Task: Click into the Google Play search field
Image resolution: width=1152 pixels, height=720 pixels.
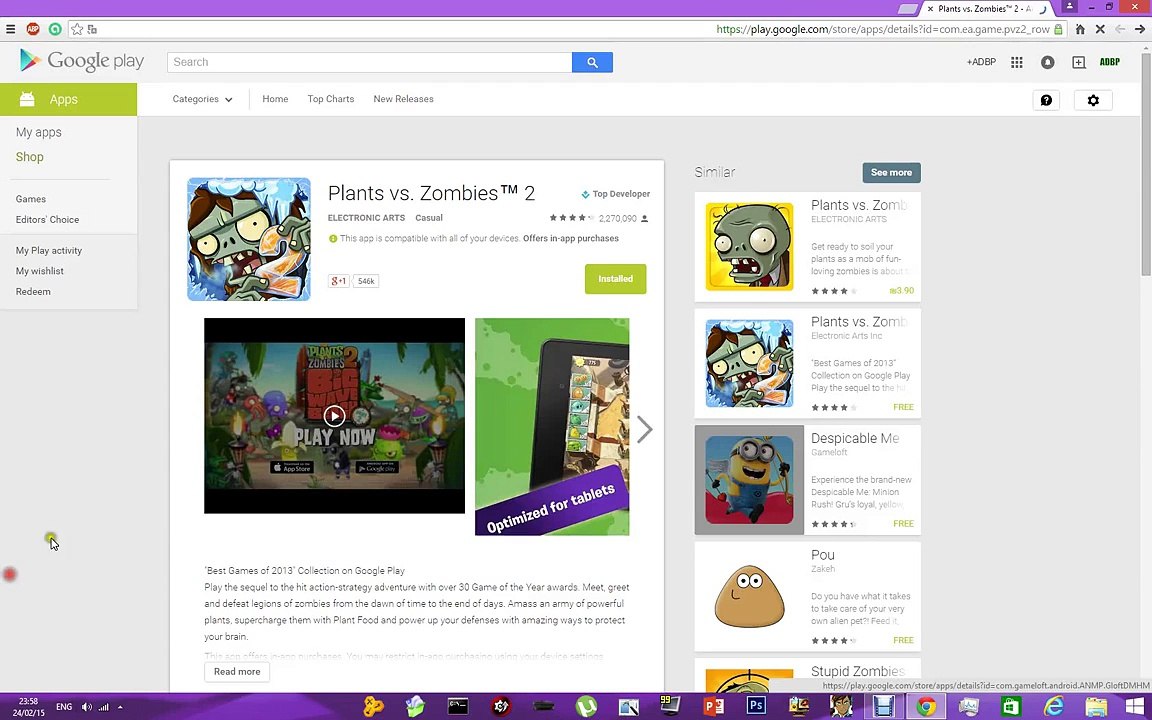Action: (x=370, y=62)
